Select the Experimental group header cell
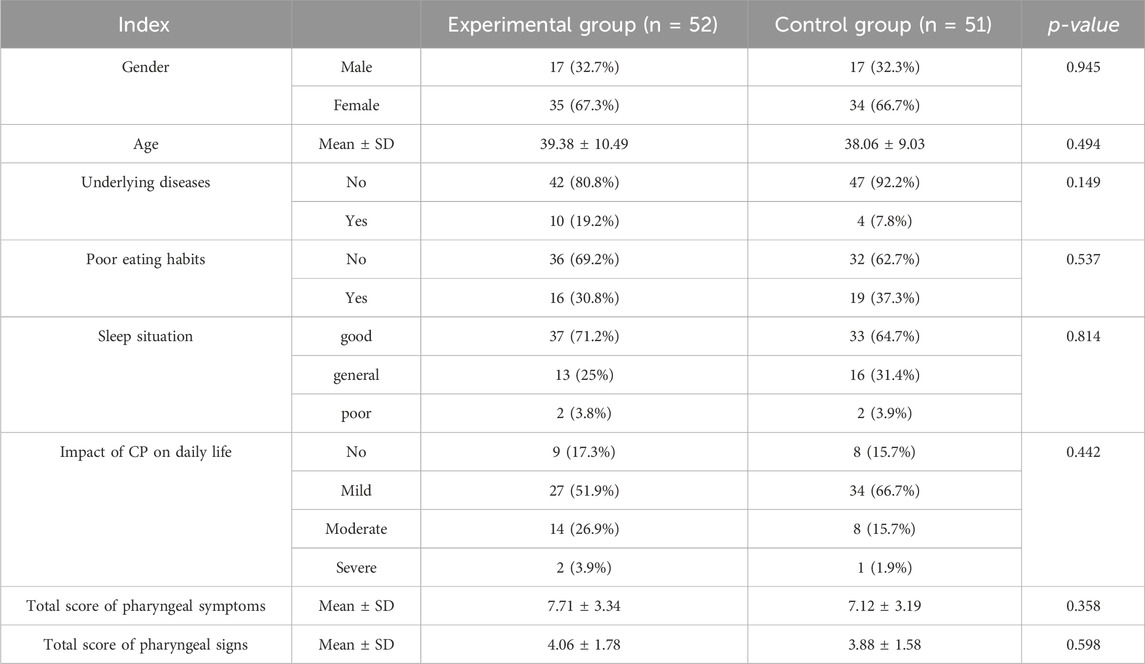Viewport: 1145px width, 664px height. (x=583, y=25)
